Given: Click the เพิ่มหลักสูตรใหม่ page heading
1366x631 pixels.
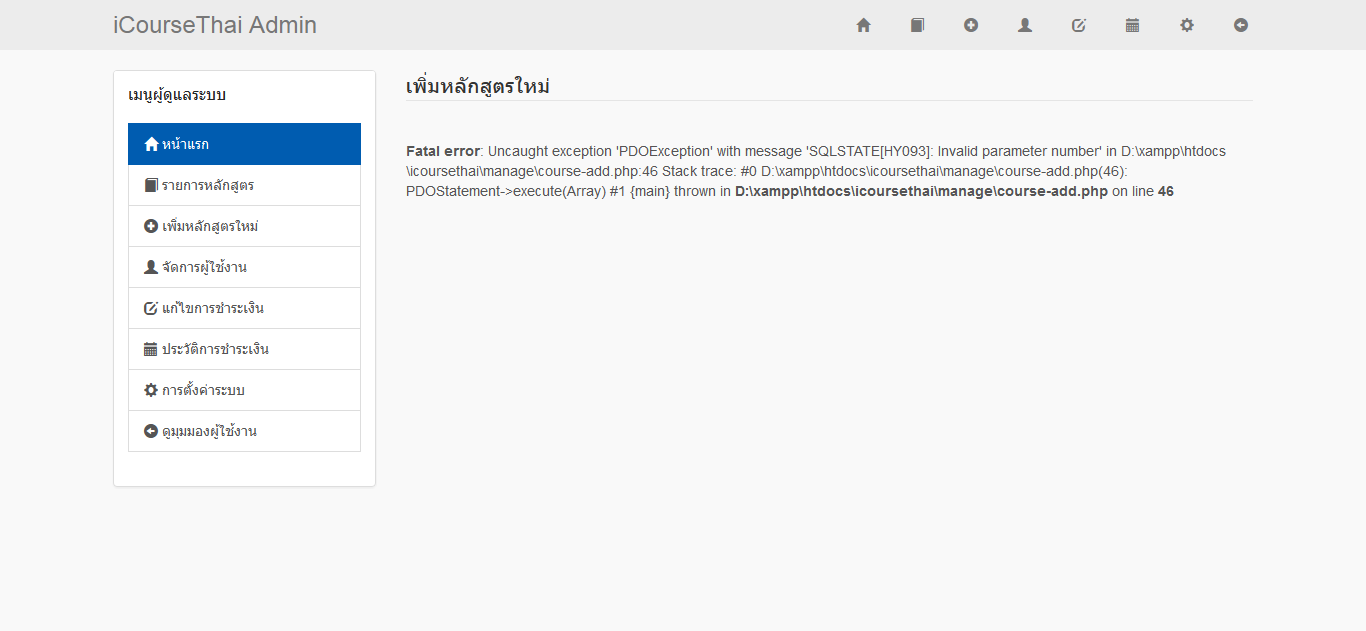Looking at the screenshot, I should 478,86.
